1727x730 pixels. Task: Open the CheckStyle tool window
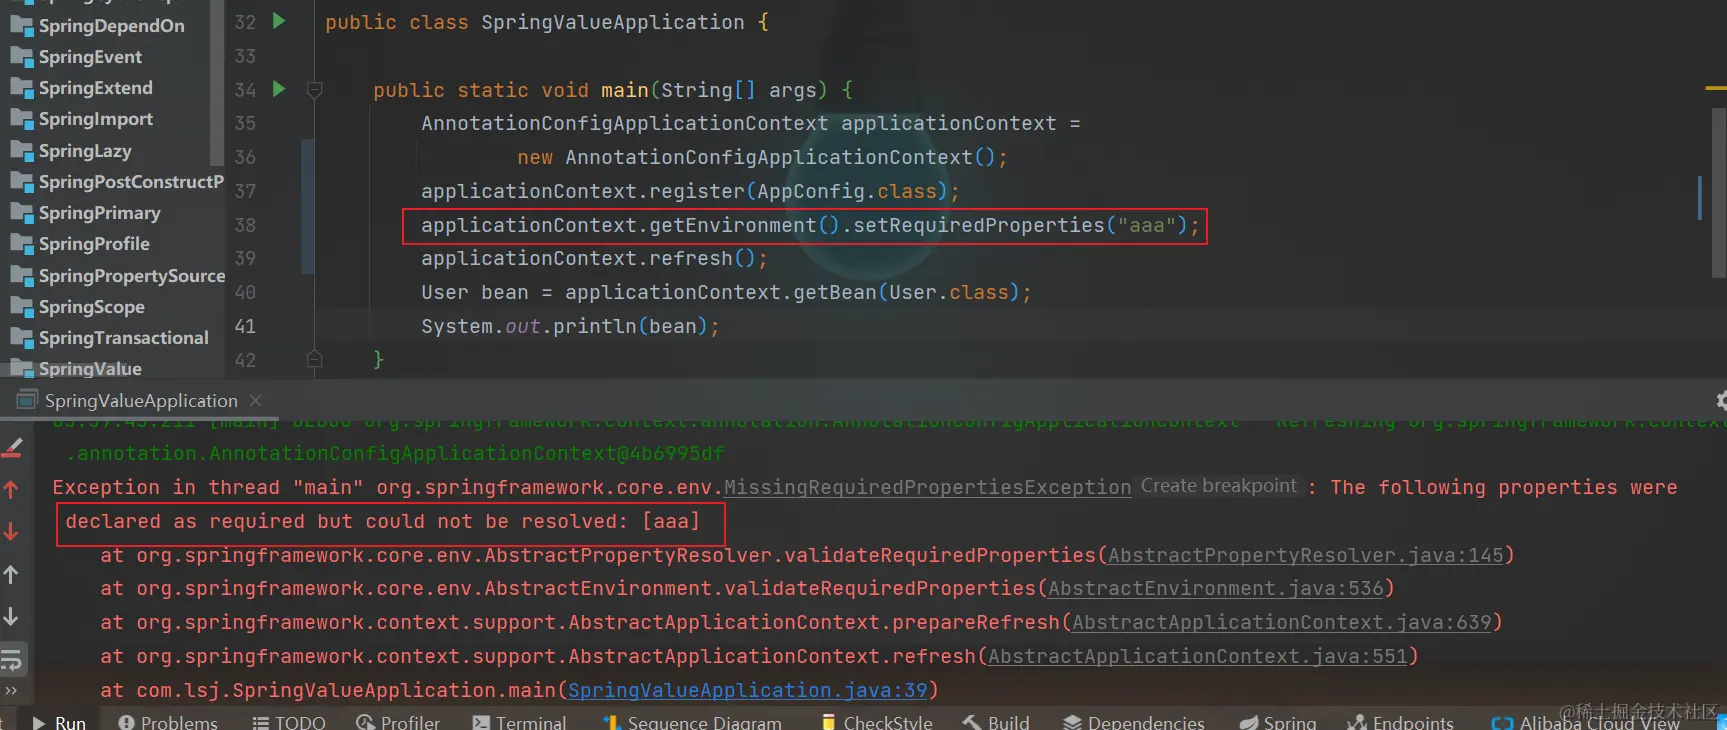pyautogui.click(x=876, y=722)
